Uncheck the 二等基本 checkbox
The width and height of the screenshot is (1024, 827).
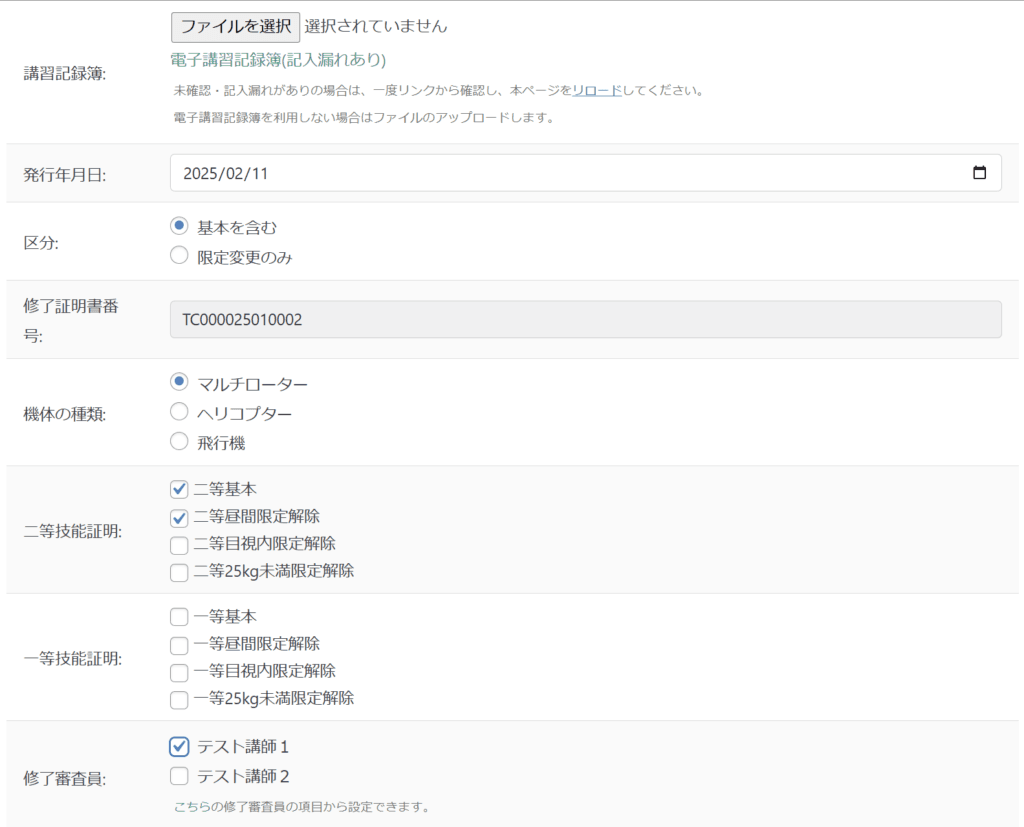click(180, 489)
